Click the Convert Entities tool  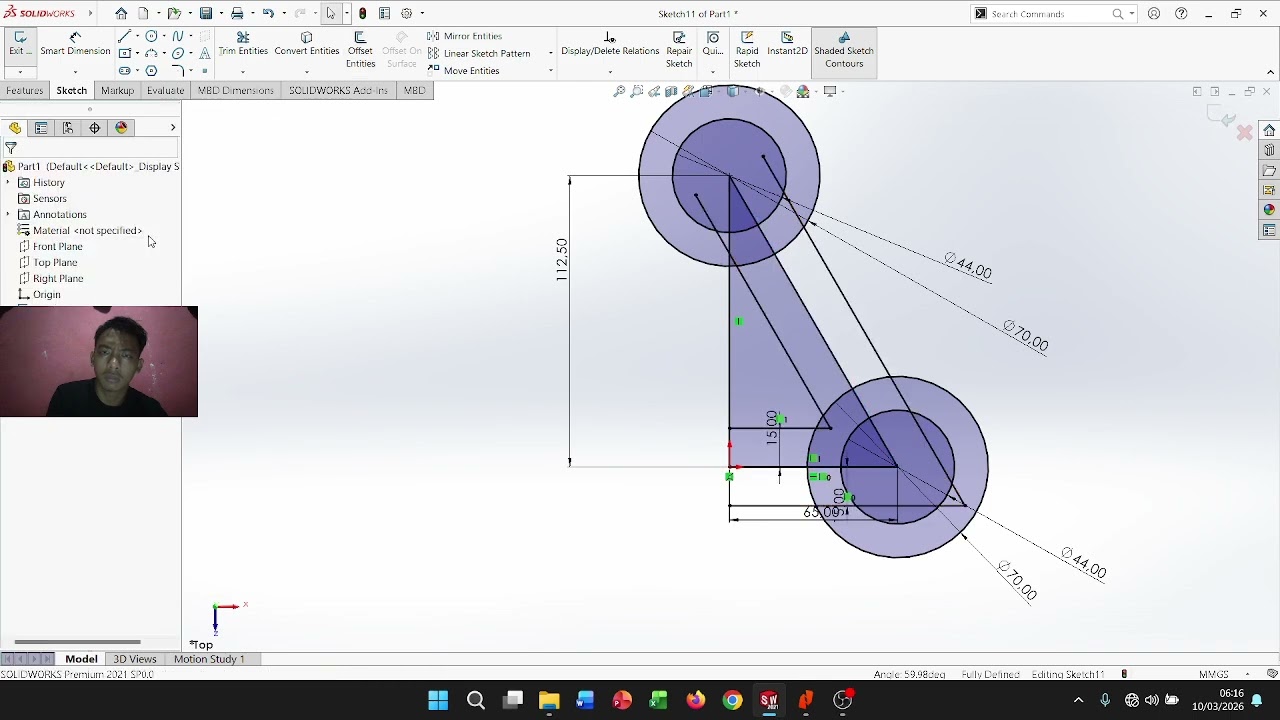pyautogui.click(x=307, y=44)
